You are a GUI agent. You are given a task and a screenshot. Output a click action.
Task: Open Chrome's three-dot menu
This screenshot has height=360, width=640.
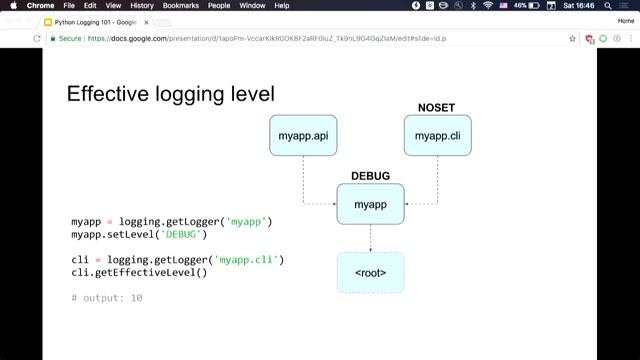[x=631, y=38]
